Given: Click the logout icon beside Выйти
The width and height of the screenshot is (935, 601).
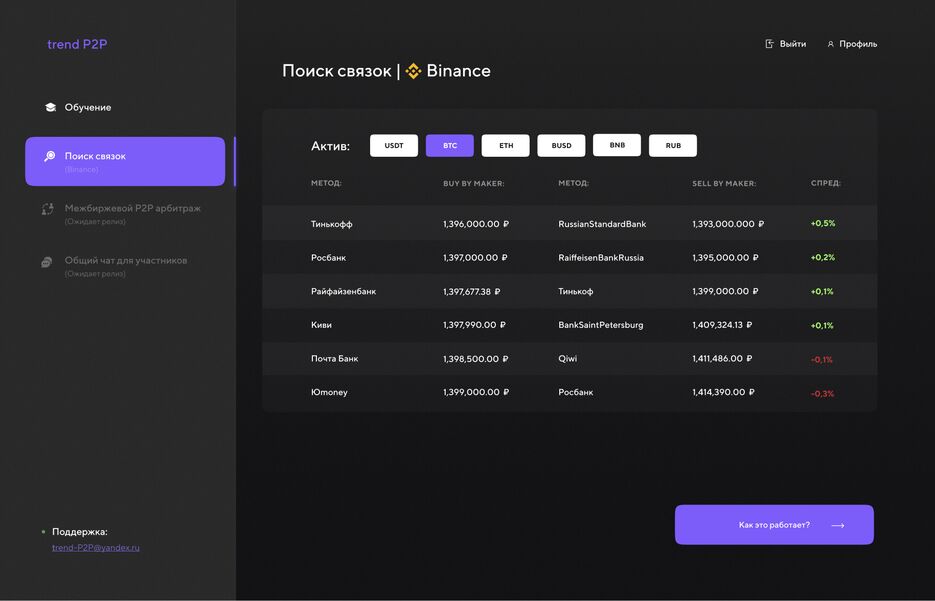Looking at the screenshot, I should [x=769, y=44].
